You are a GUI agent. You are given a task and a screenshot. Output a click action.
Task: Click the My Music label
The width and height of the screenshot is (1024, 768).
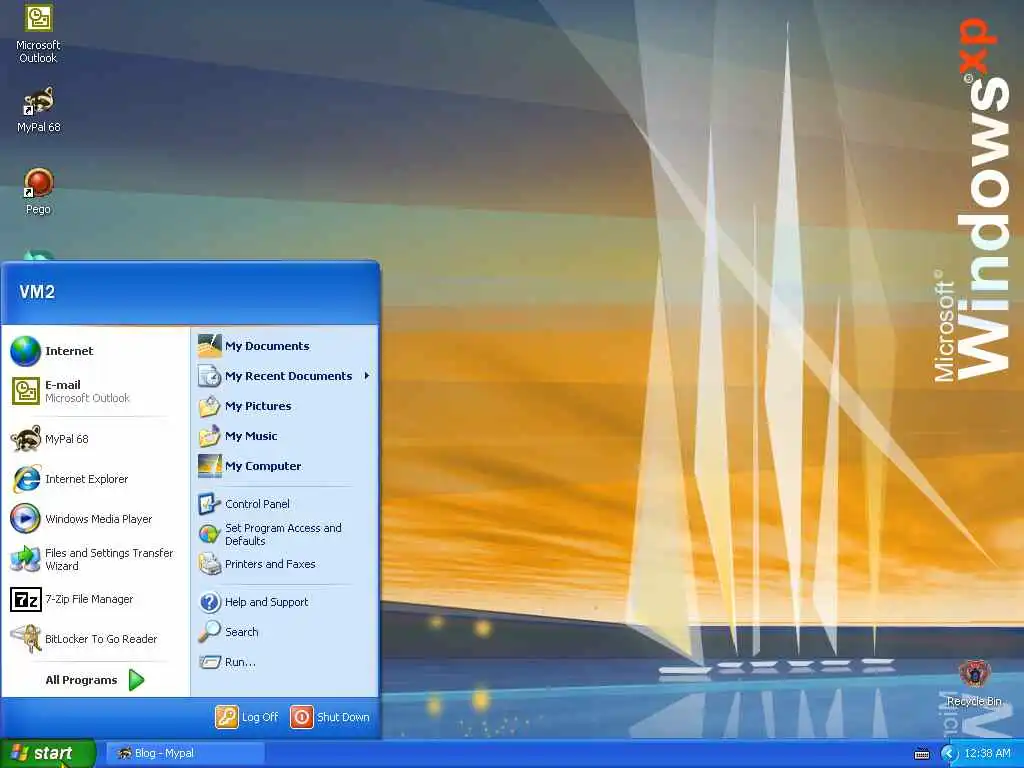pyautogui.click(x=251, y=436)
